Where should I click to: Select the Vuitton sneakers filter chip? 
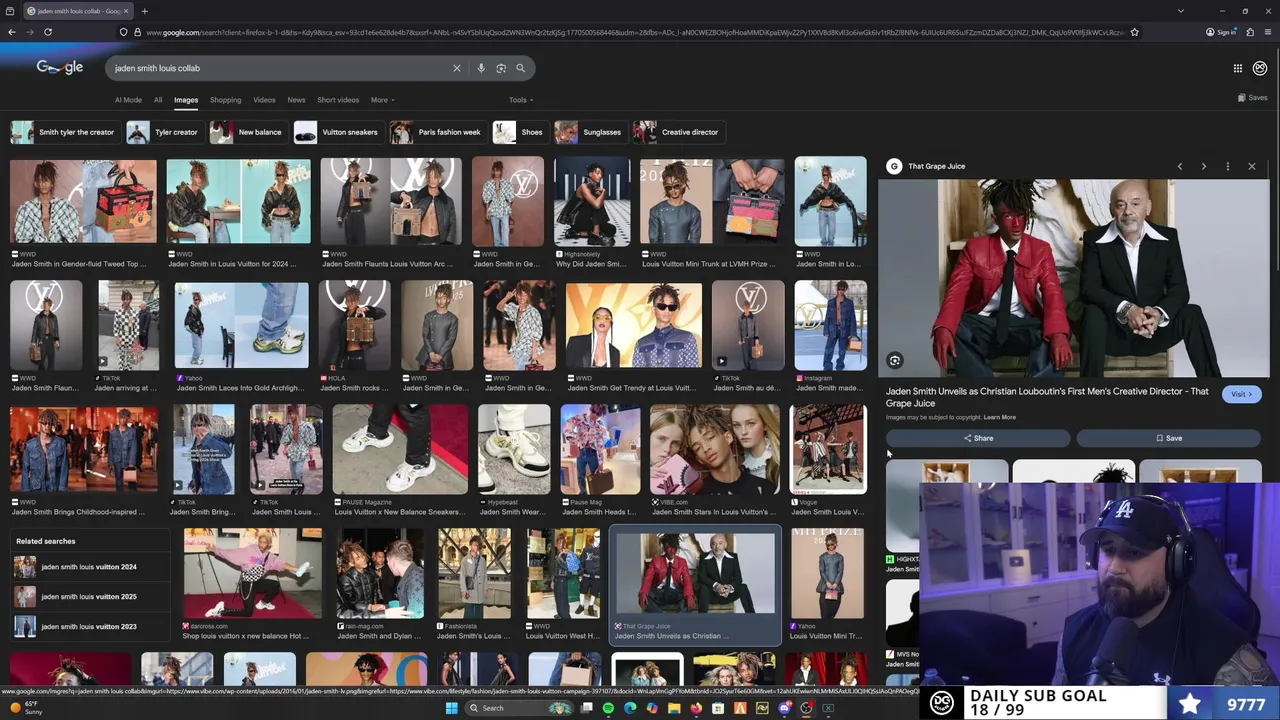pyautogui.click(x=337, y=132)
